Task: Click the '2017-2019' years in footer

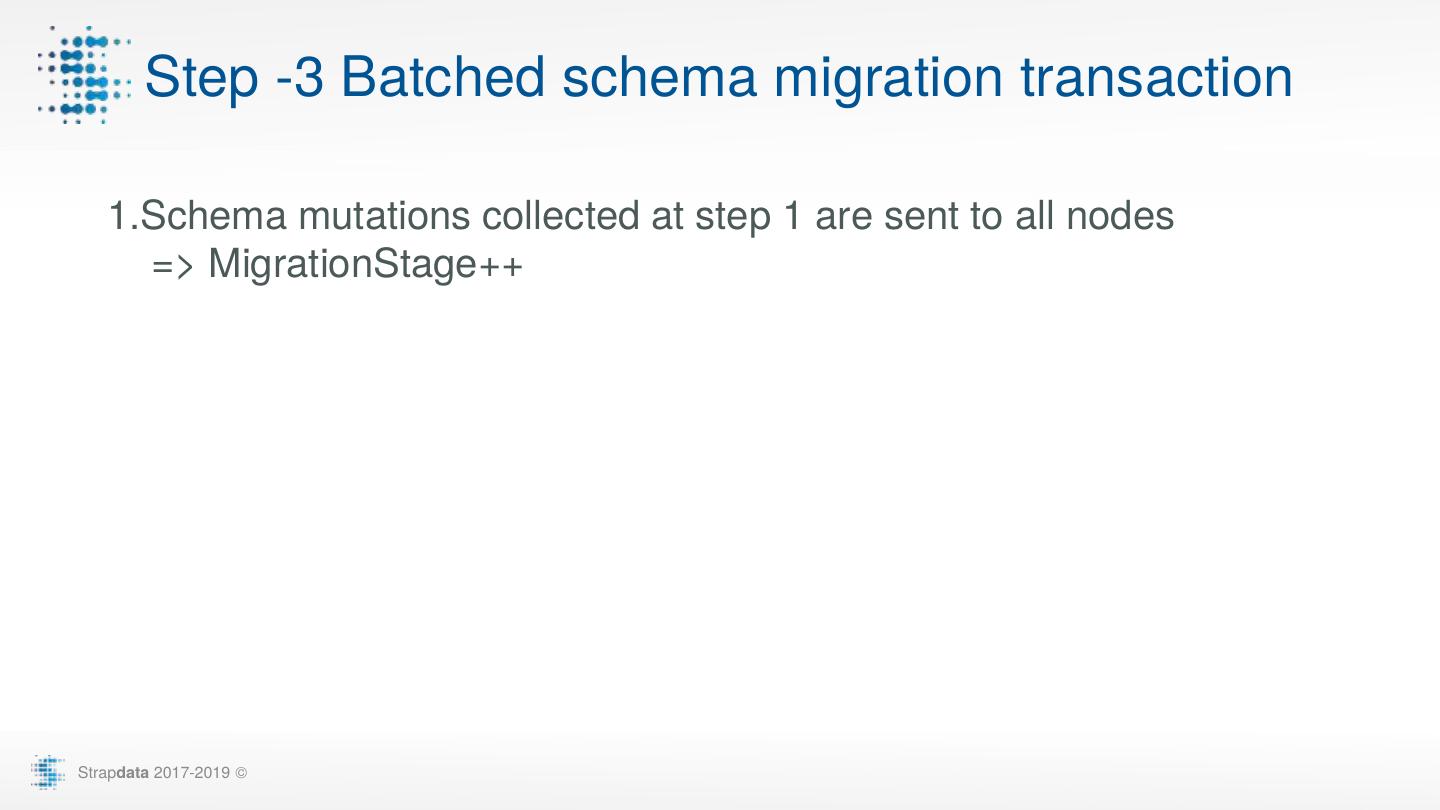Action: pyautogui.click(x=191, y=773)
